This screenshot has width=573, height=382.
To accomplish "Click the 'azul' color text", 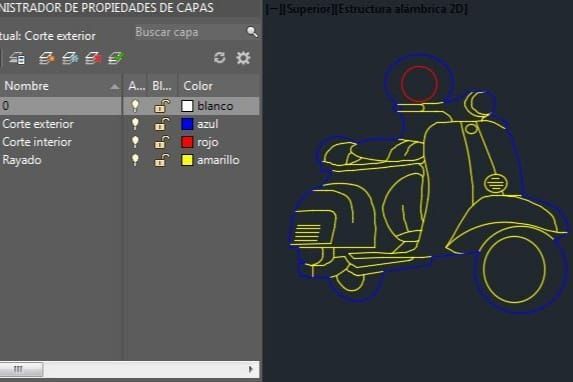I will coord(207,124).
